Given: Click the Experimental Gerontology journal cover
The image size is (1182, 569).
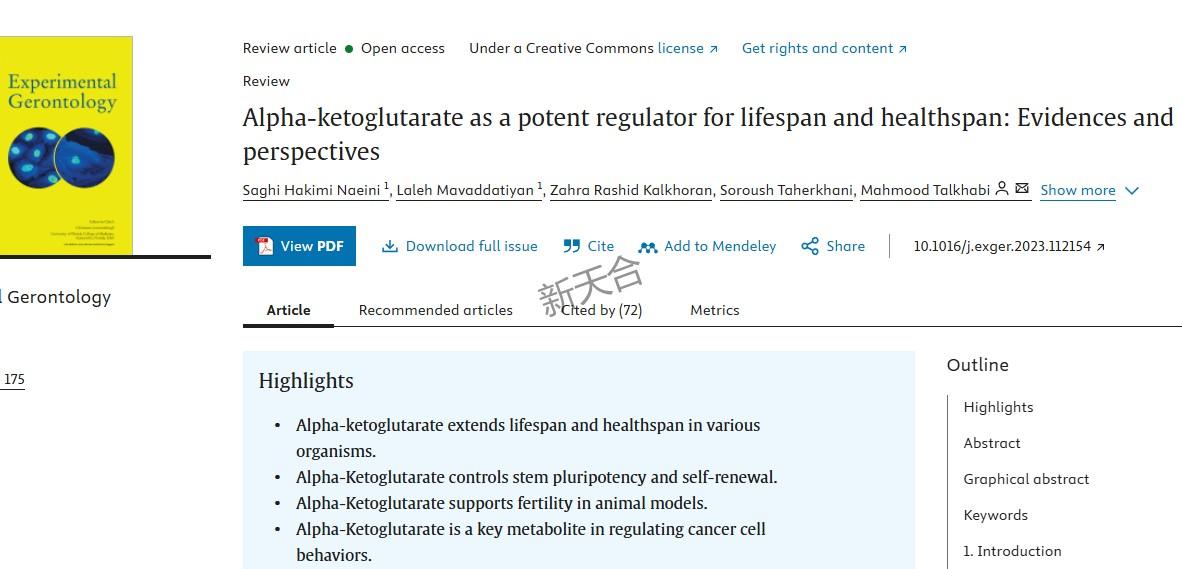Looking at the screenshot, I should point(66,145).
